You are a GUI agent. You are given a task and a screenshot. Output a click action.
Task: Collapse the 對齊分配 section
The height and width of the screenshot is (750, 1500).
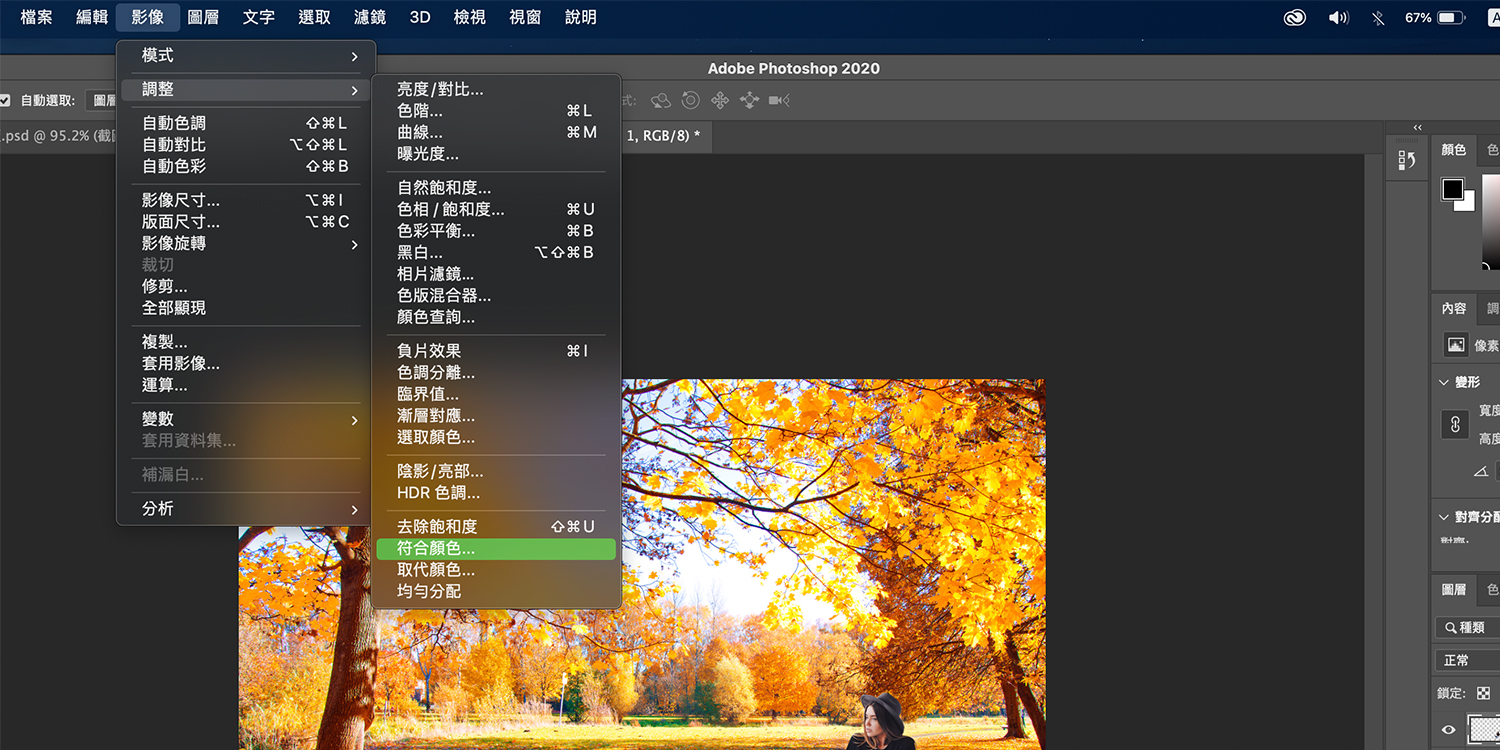pos(1444,517)
